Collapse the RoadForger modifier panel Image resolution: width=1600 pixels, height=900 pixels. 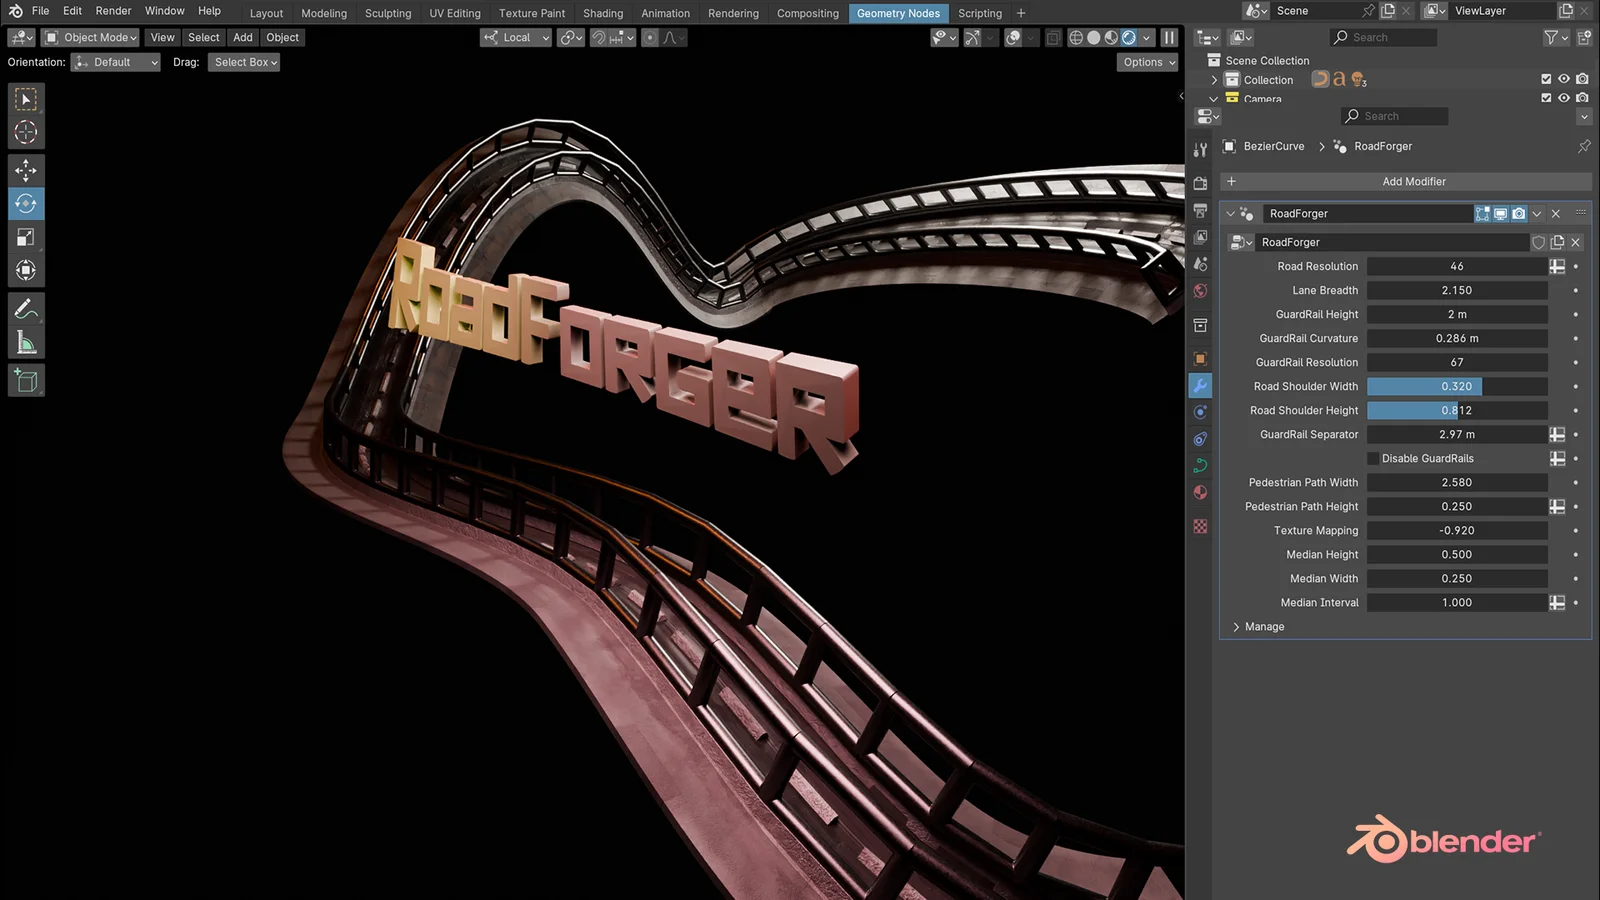point(1231,213)
